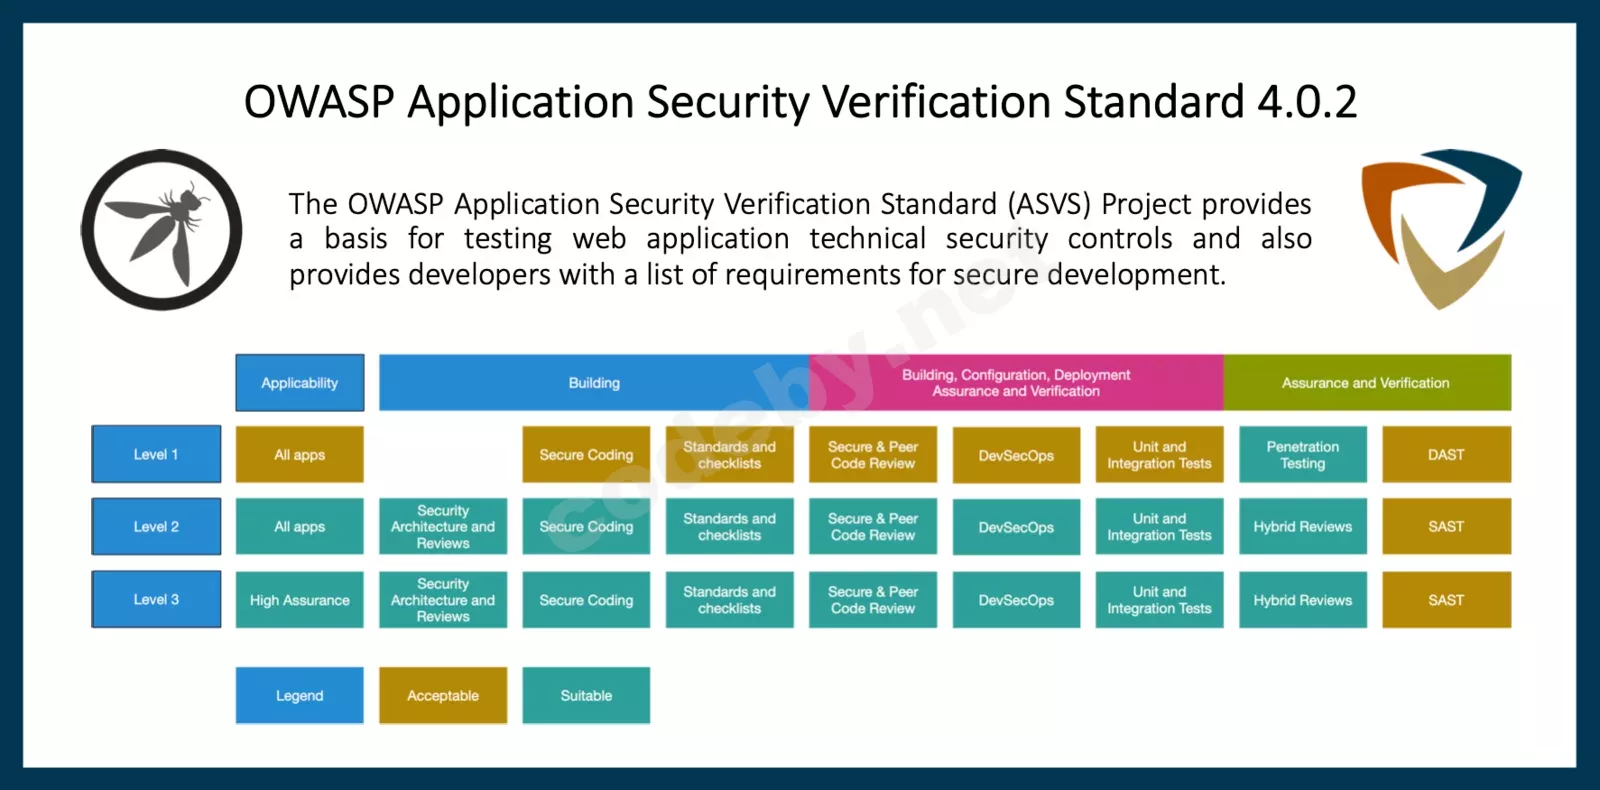1600x790 pixels.
Task: Select Level 3 Secure & Peer Code Review
Action: (x=873, y=600)
